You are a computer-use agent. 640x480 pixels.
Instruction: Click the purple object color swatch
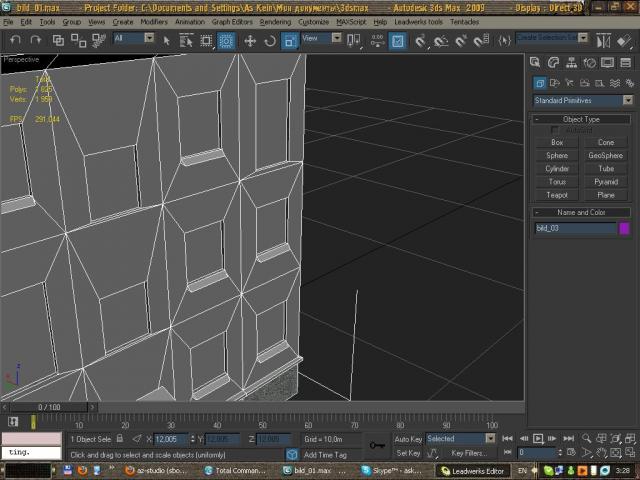click(625, 228)
